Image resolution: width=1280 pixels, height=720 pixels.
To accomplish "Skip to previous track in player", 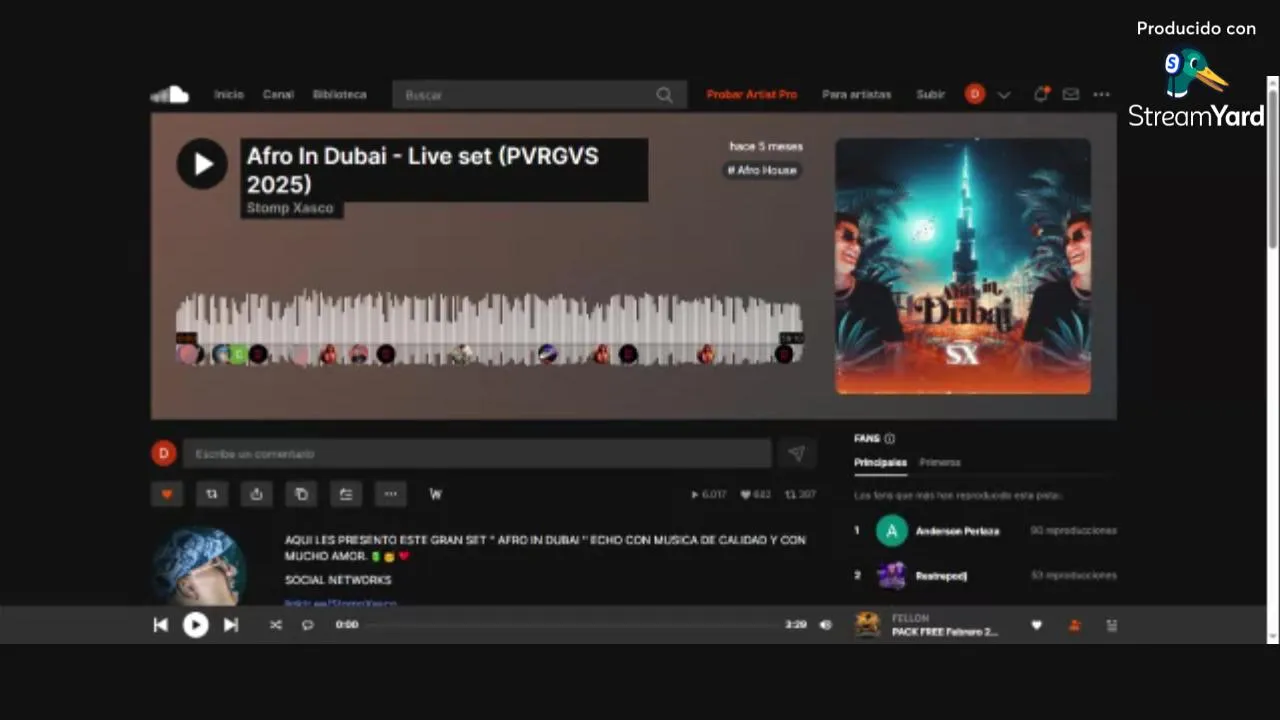I will (160, 625).
